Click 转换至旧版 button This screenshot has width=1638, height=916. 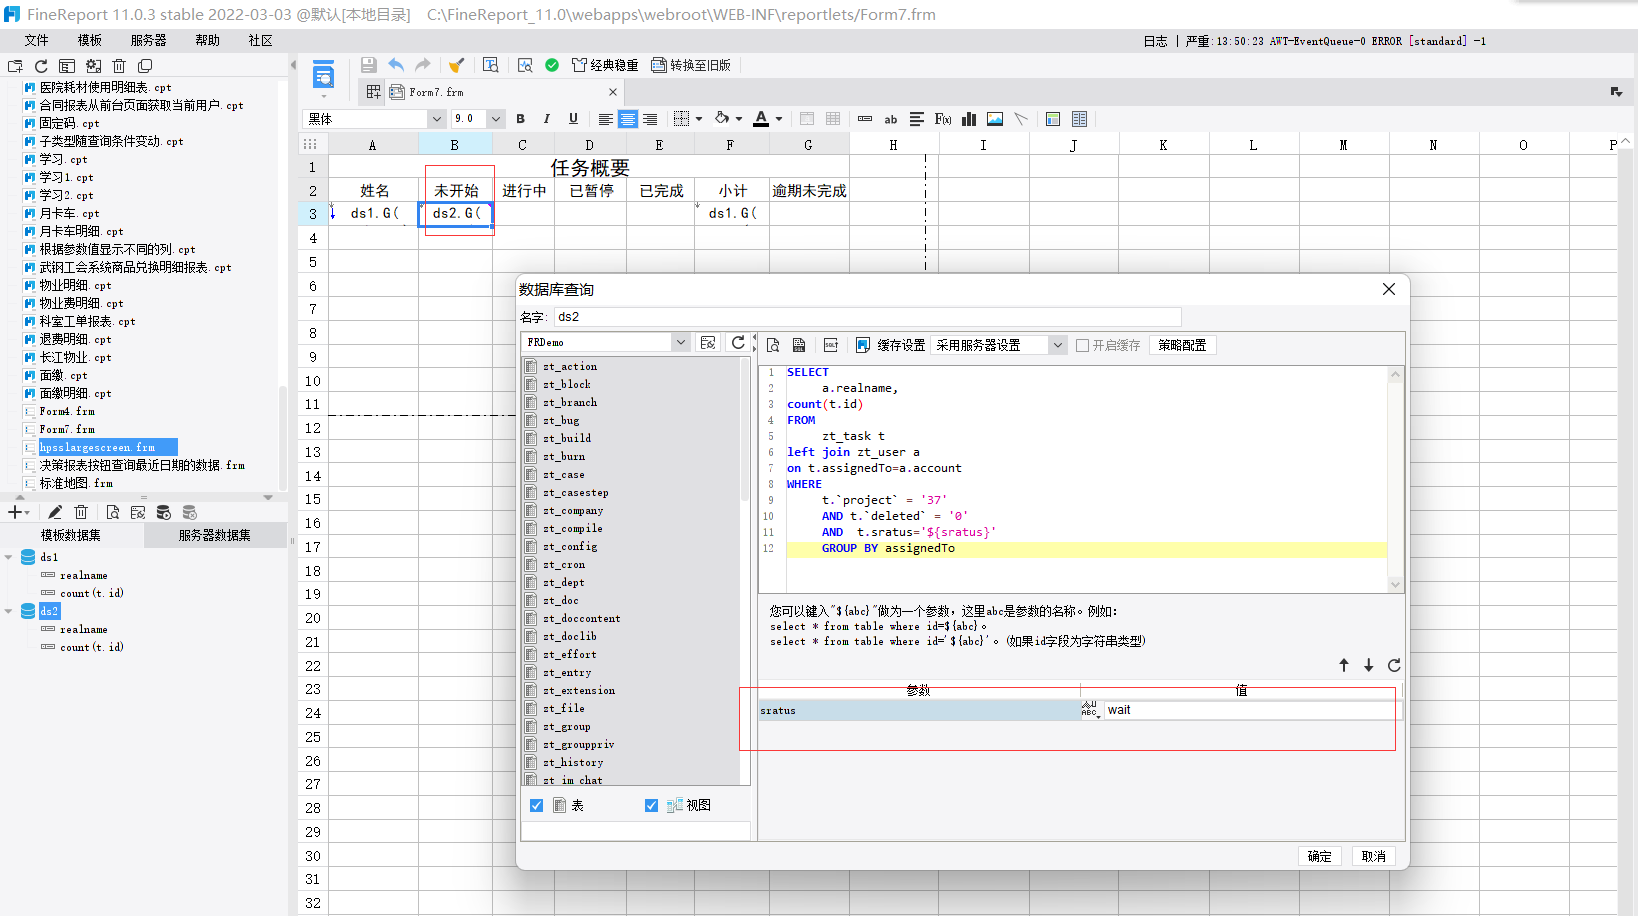pos(691,65)
